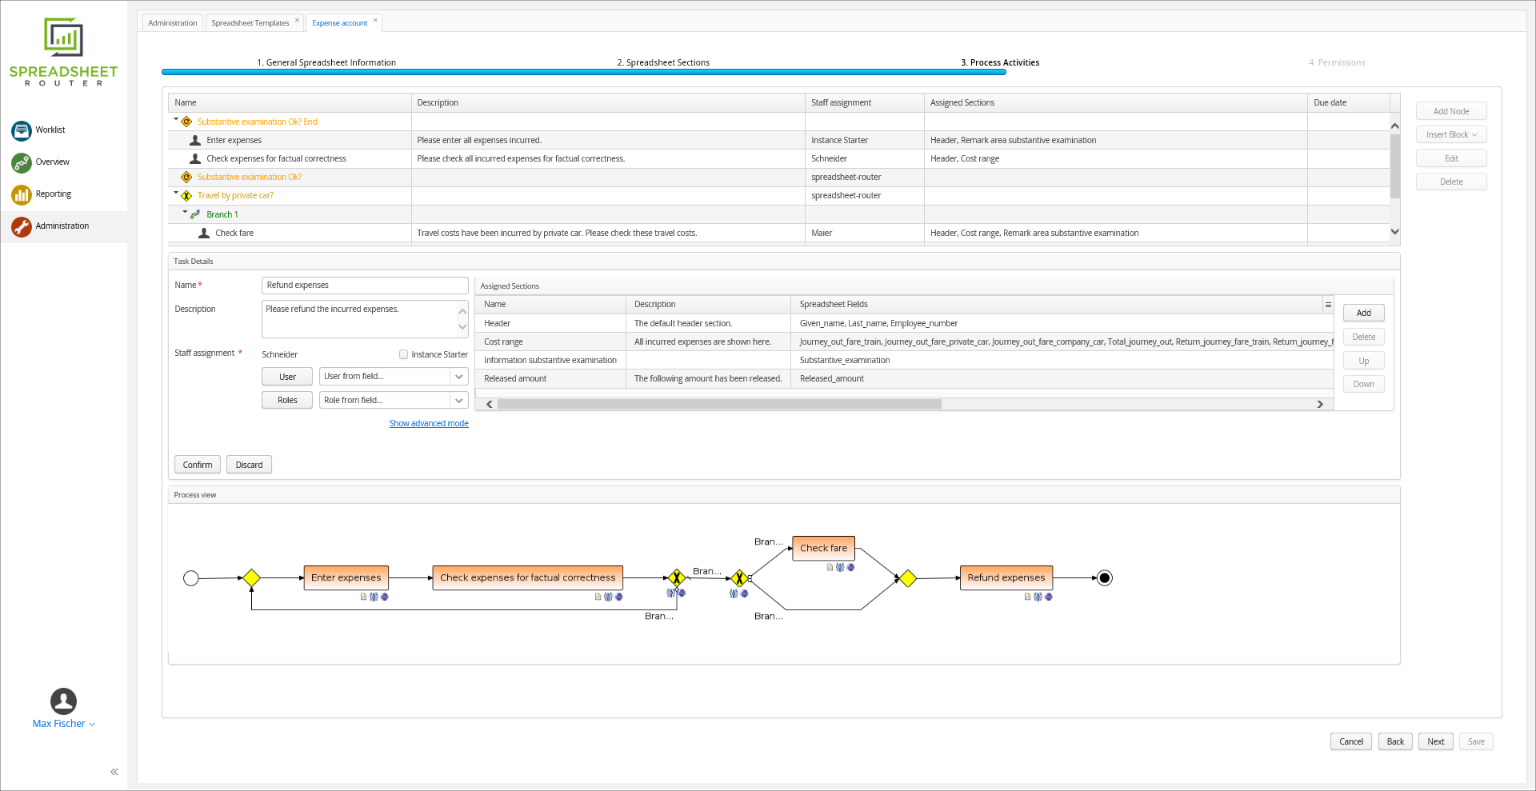Go to step 2 Spreadsheet Sections
This screenshot has height=791, width=1536.
point(663,62)
